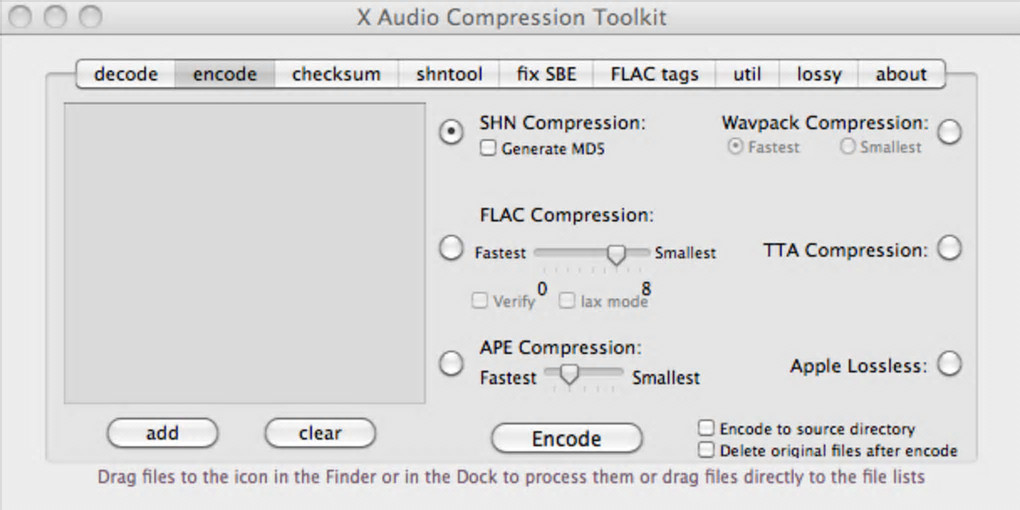Image resolution: width=1020 pixels, height=510 pixels.
Task: Select the APE Compression radio button
Action: 452,362
